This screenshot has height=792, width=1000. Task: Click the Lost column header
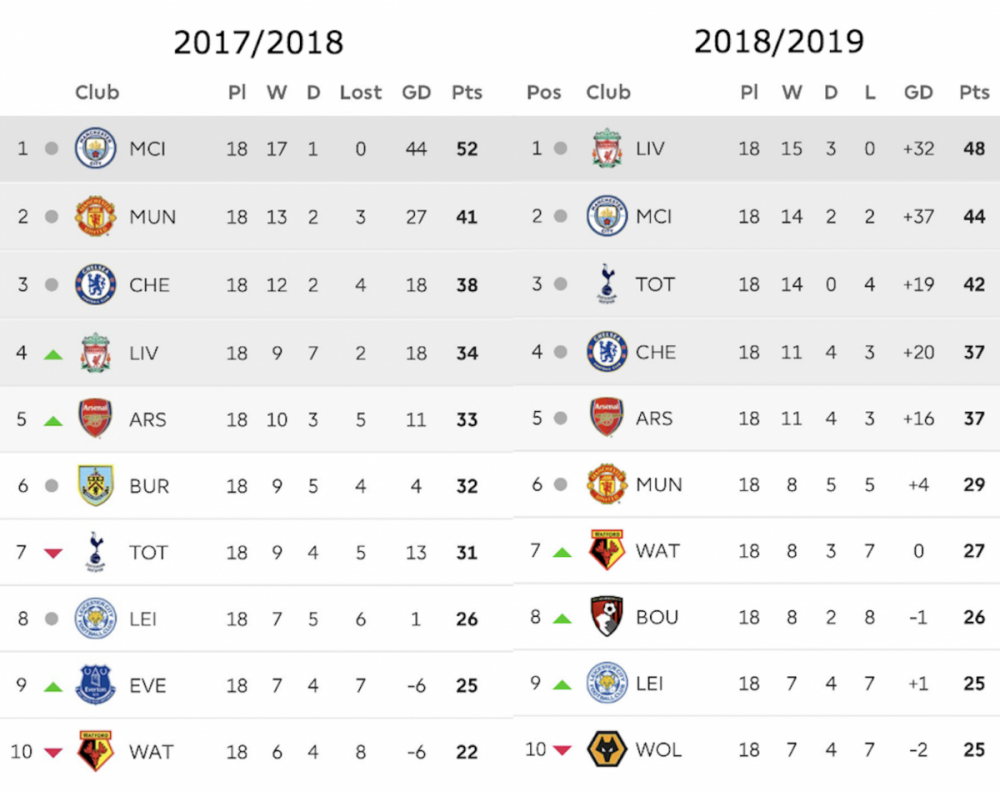pyautogui.click(x=360, y=92)
